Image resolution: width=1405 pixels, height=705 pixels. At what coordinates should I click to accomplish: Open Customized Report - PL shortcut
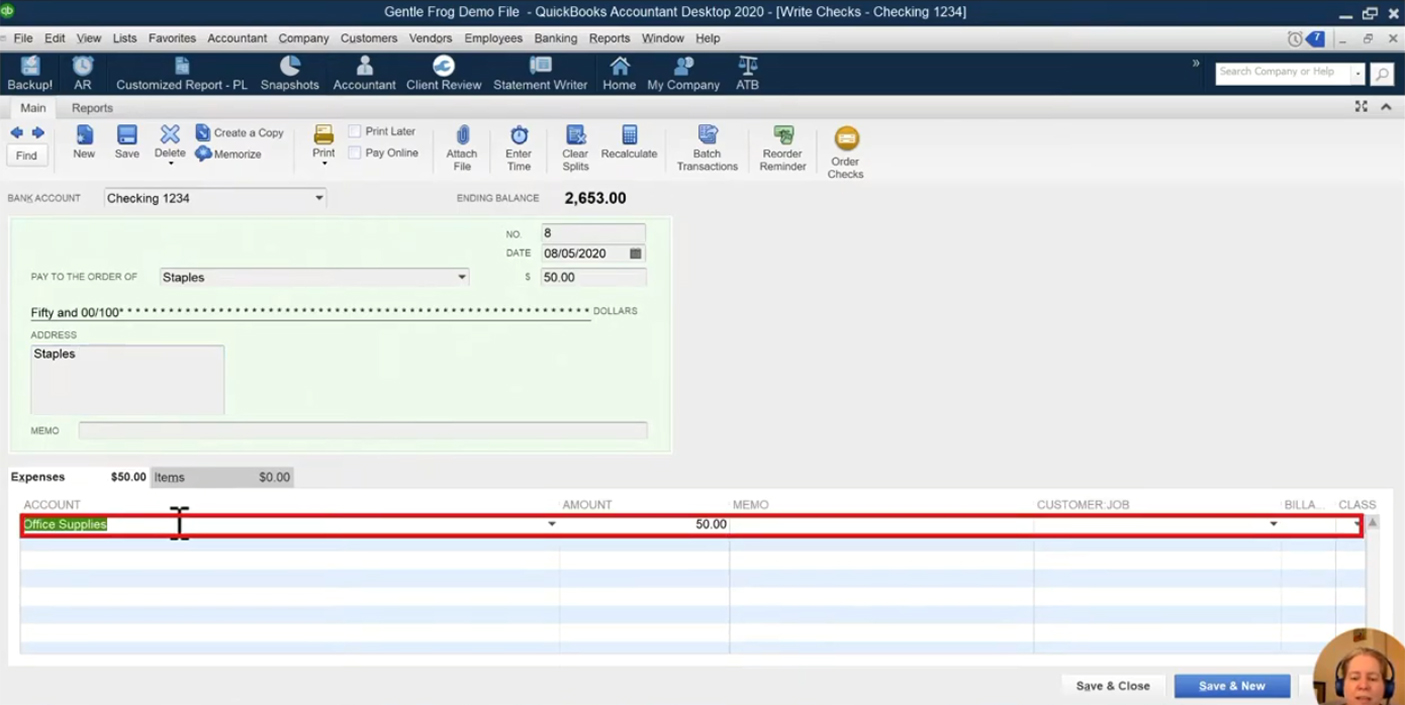point(181,73)
